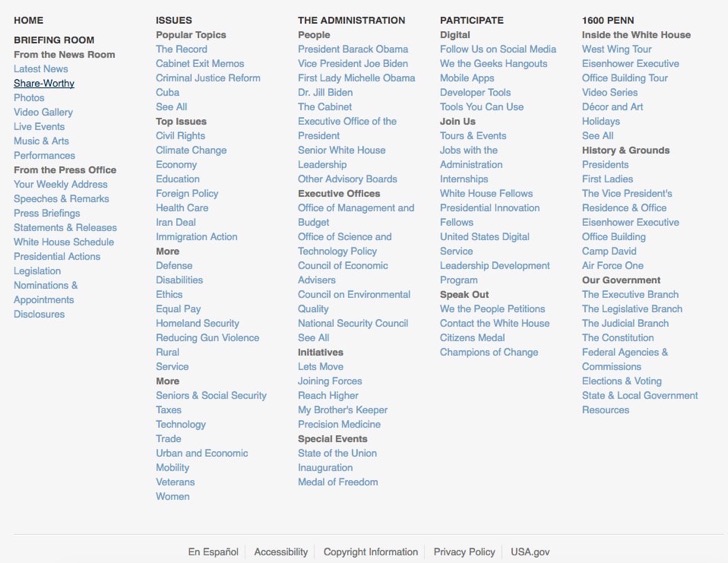This screenshot has width=728, height=563.
Task: Open the Share-Worthy link
Action: coord(44,84)
